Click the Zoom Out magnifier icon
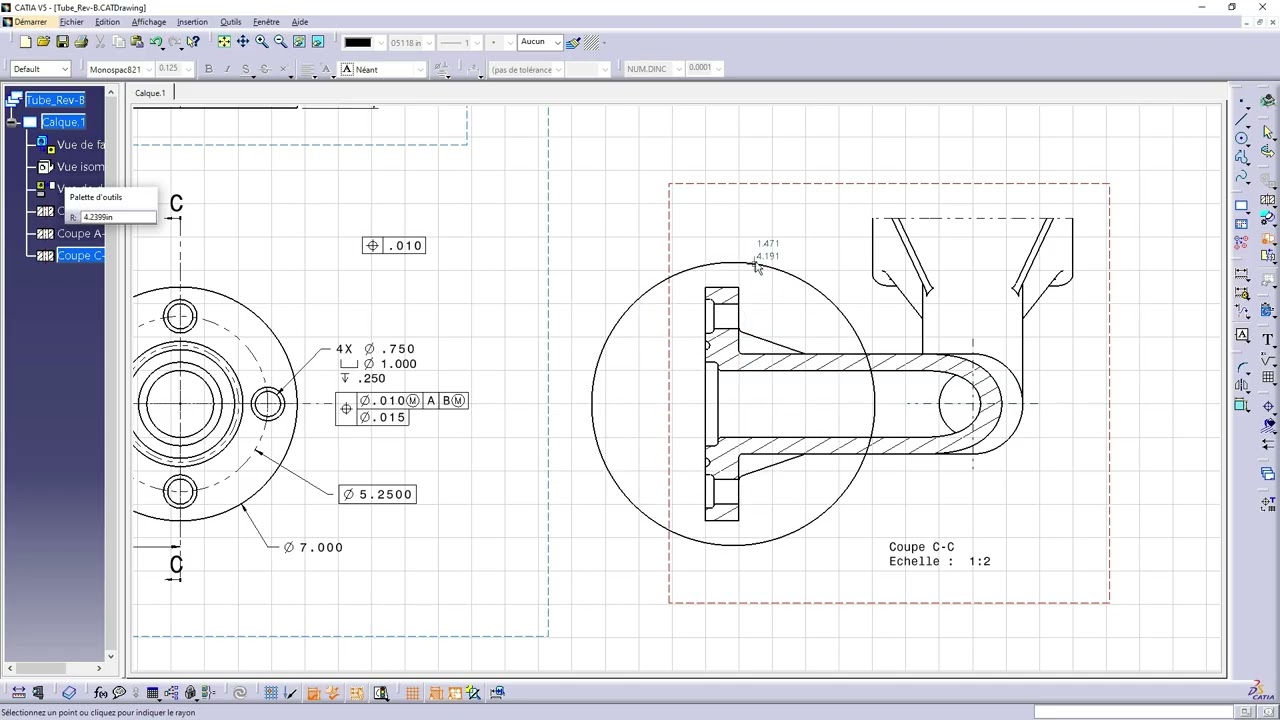Viewport: 1280px width, 720px height. tap(280, 42)
